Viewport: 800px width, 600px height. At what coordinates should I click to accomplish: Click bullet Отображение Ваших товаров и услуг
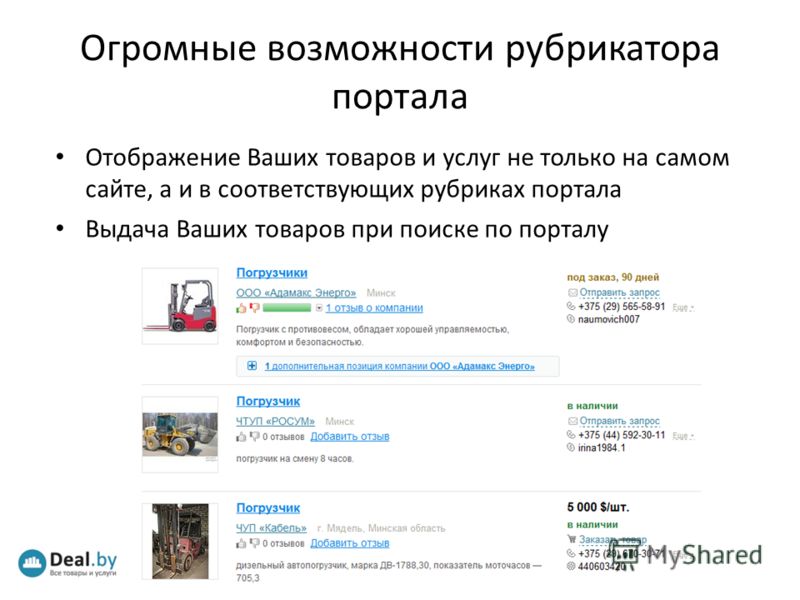click(407, 173)
